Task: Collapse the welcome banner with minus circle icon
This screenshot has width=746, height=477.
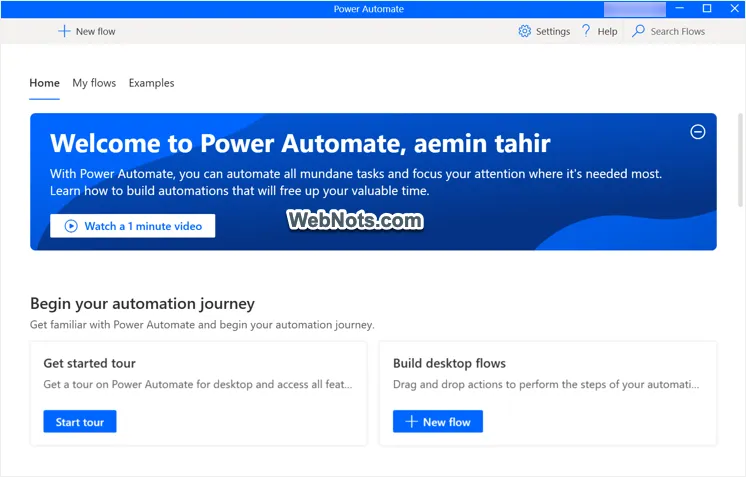Action: pyautogui.click(x=697, y=132)
